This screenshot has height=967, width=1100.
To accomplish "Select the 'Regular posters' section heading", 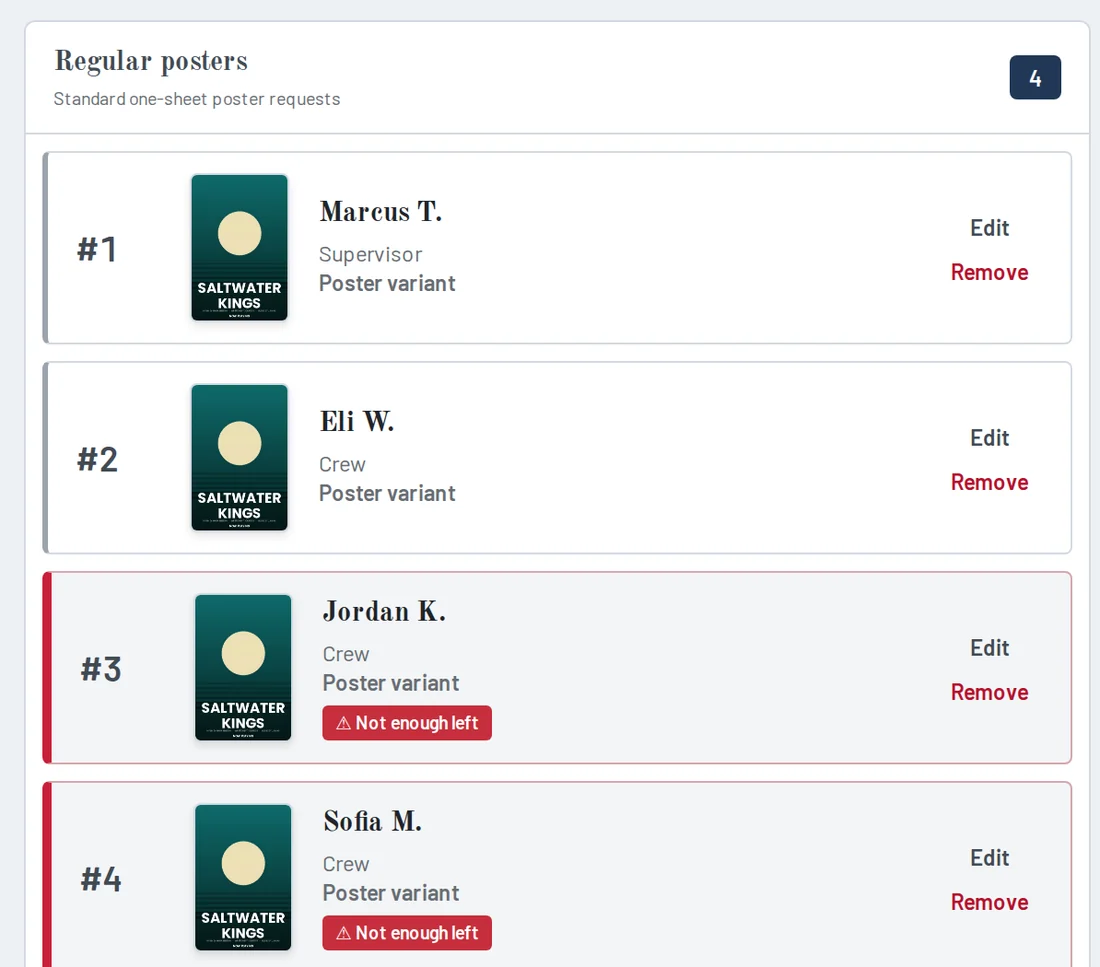I will 152,61.
